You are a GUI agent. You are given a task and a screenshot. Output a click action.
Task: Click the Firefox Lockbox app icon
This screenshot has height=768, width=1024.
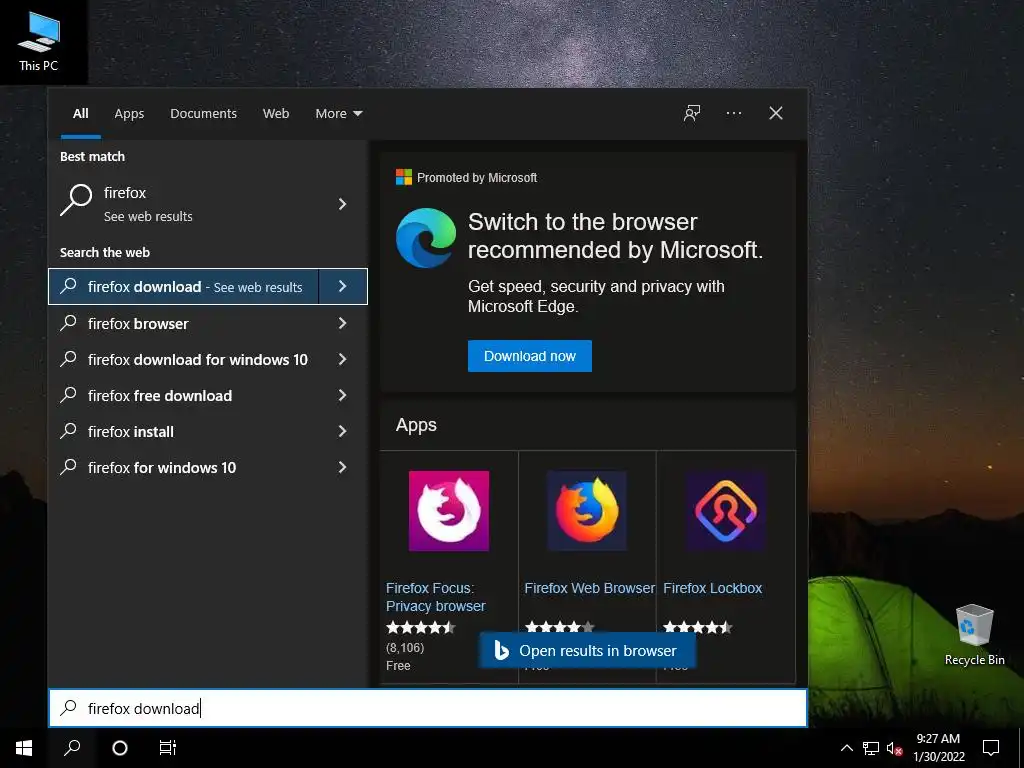[726, 511]
